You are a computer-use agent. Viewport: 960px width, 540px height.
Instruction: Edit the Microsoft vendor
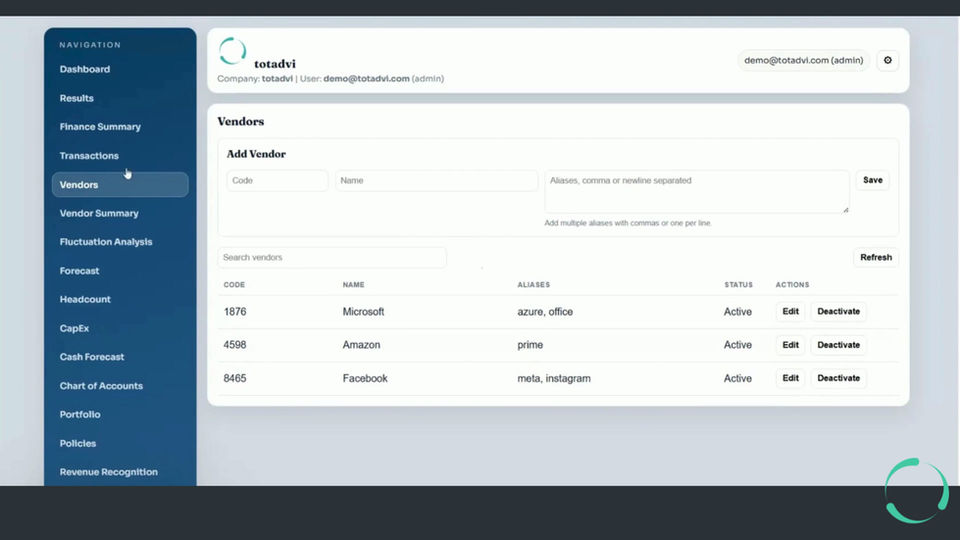click(790, 312)
